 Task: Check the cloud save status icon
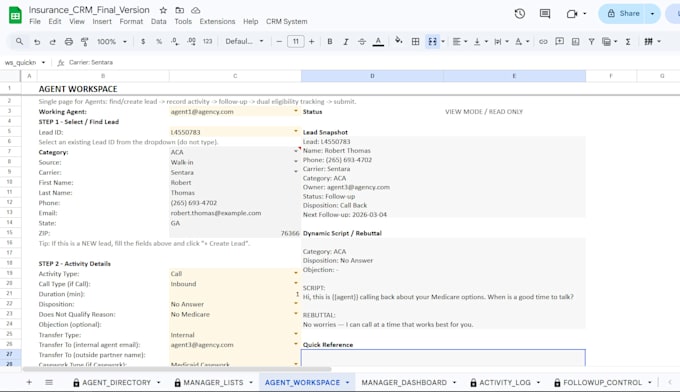click(196, 10)
